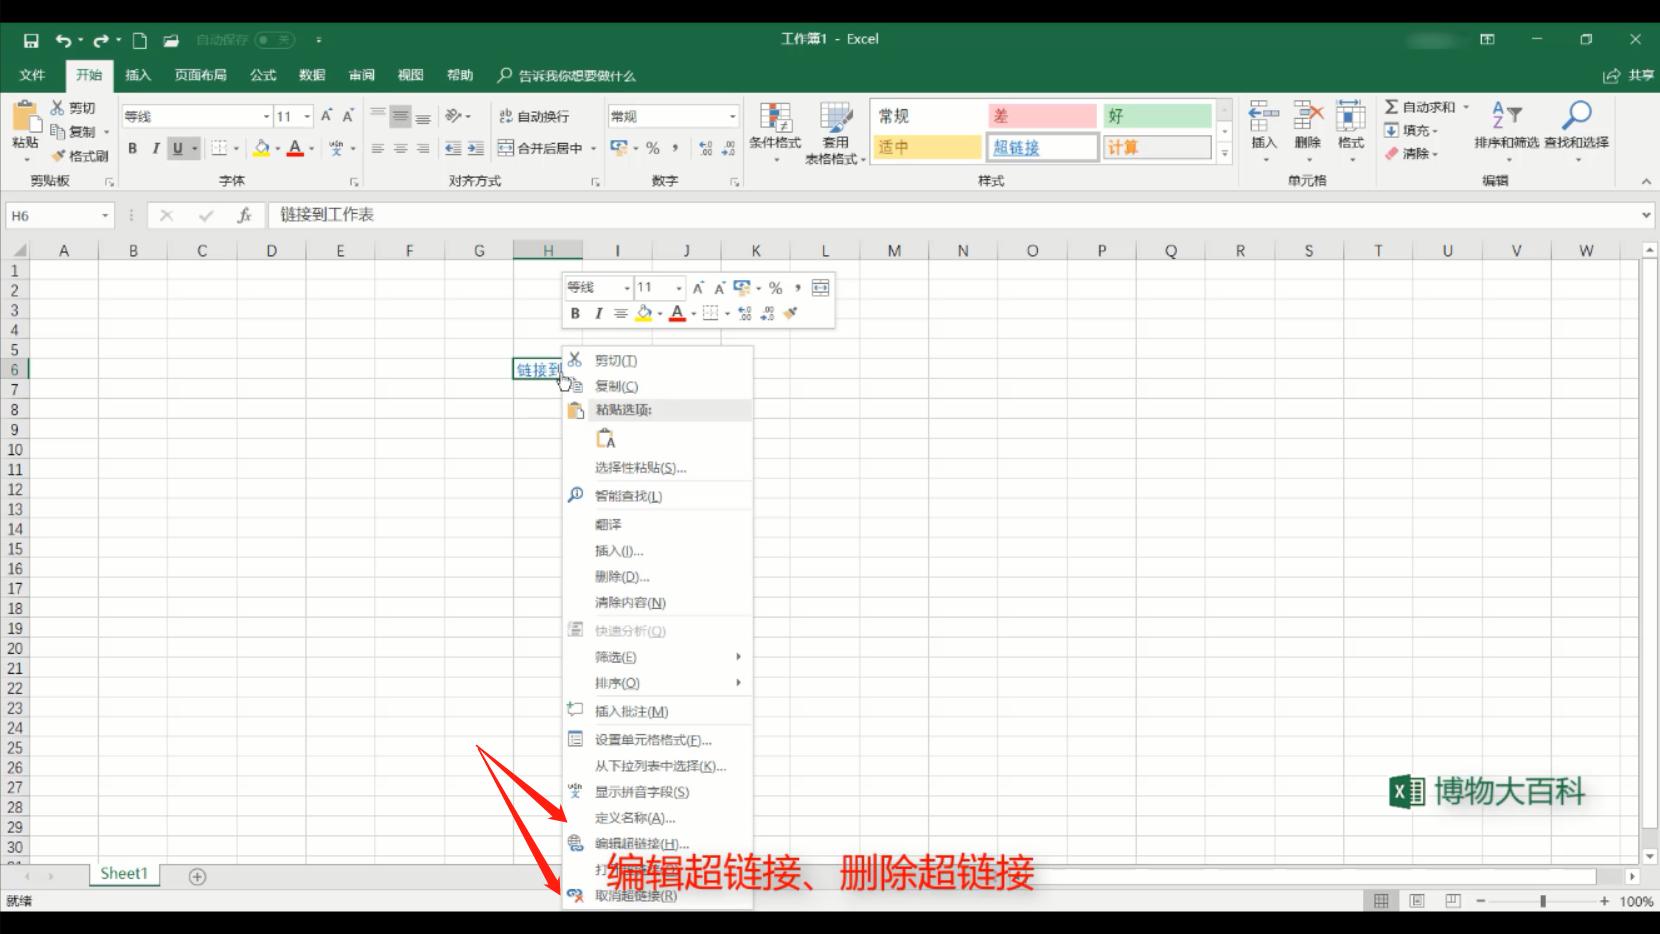
Task: Click the Insert Function fx button
Action: pos(244,215)
